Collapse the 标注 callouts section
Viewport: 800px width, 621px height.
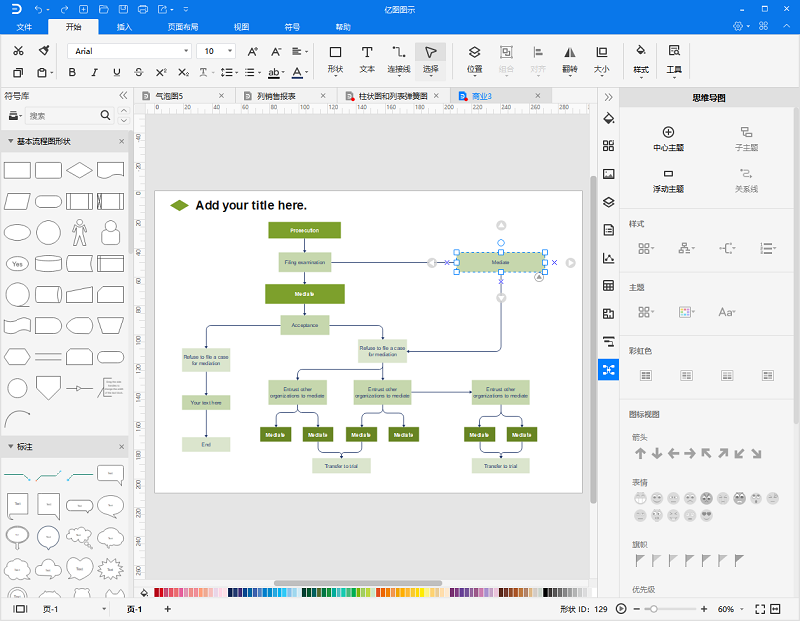10,446
